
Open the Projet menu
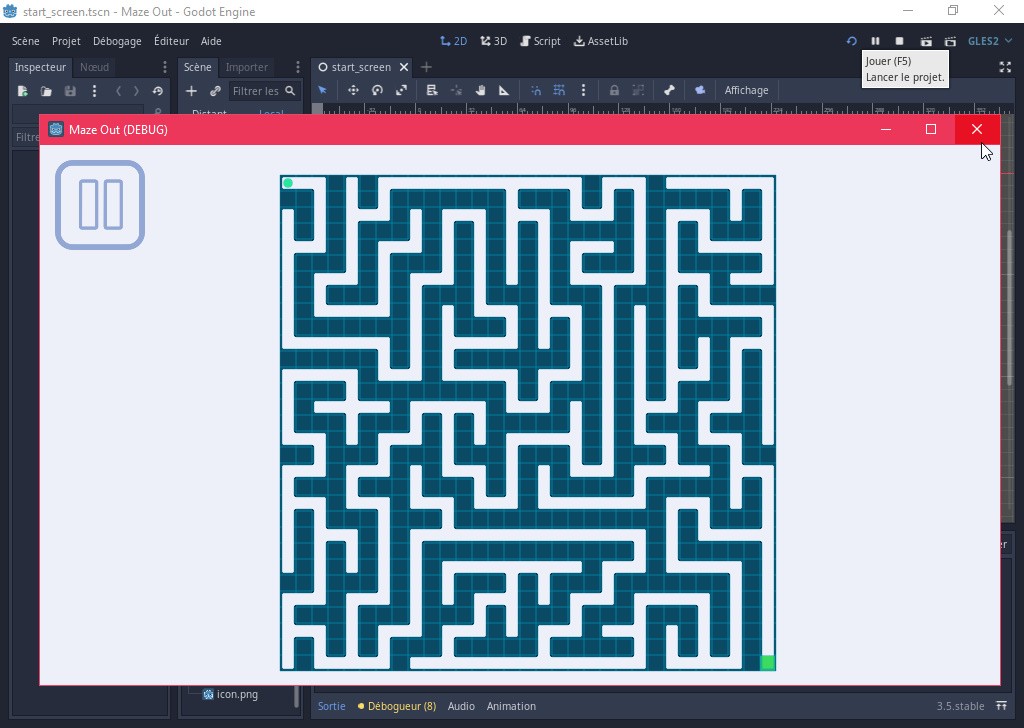[66, 41]
